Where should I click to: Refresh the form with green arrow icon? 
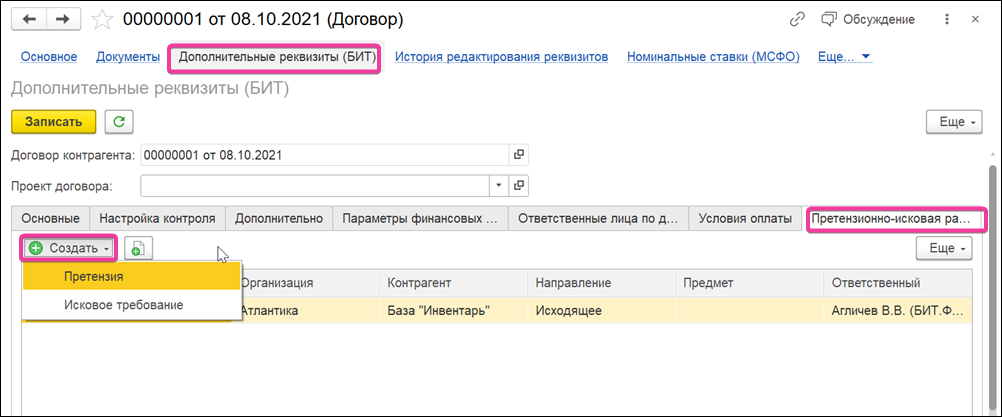(119, 122)
